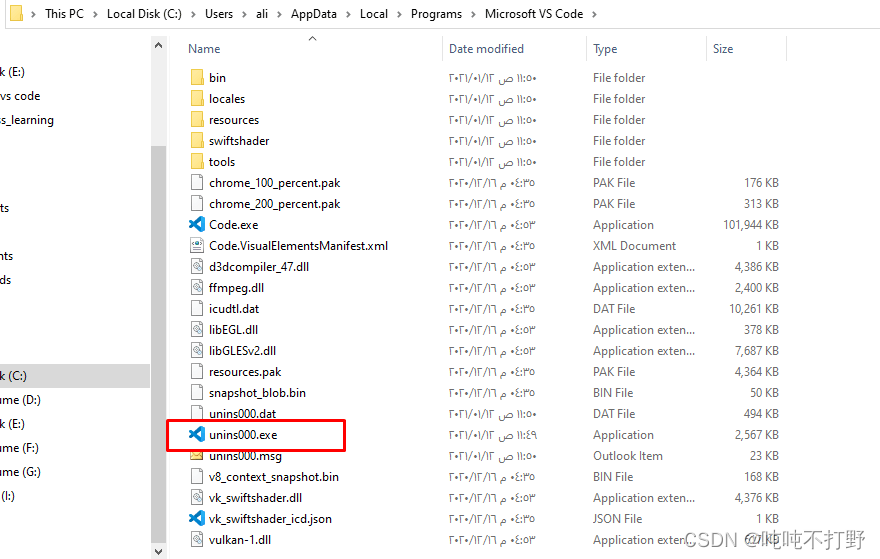Click the chrome_200_percent.pak file icon
The height and width of the screenshot is (559, 880).
[x=197, y=204]
